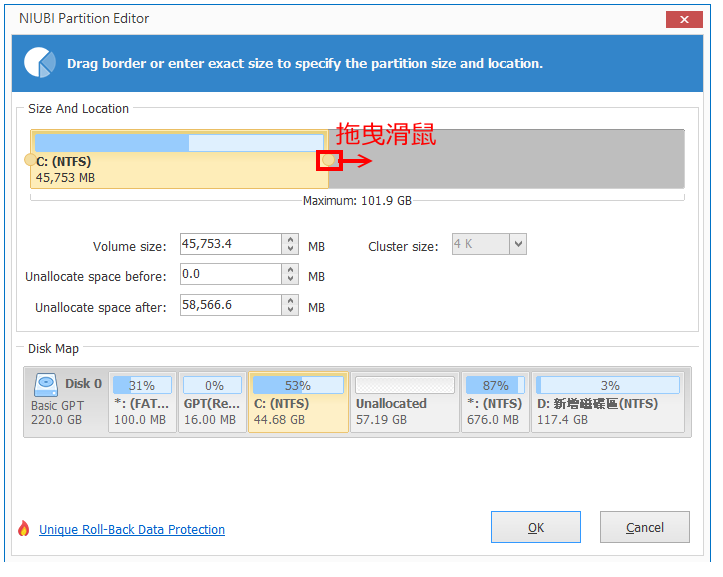Select the Unallocated 57.19 GB block
This screenshot has height=577, width=723.
[x=405, y=402]
